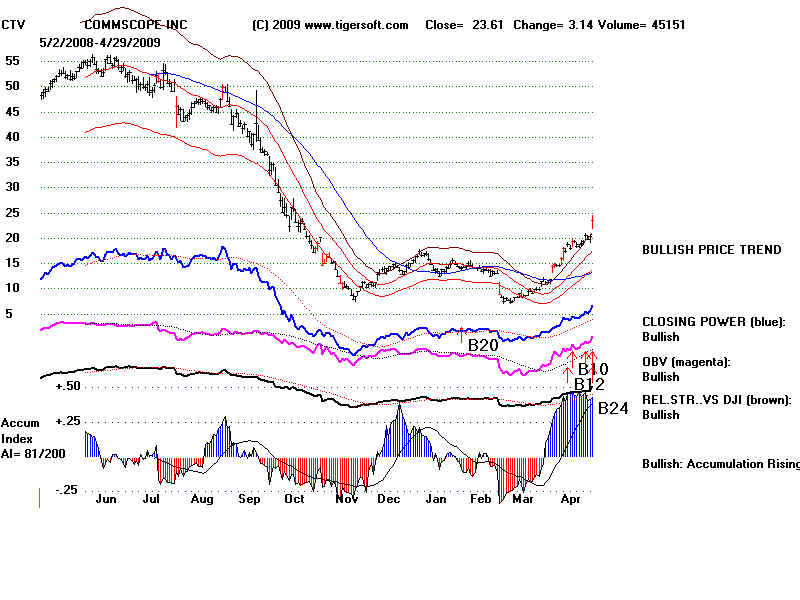Click the 55 price axis label
Viewport: 800px width, 600px height.
click(x=12, y=61)
